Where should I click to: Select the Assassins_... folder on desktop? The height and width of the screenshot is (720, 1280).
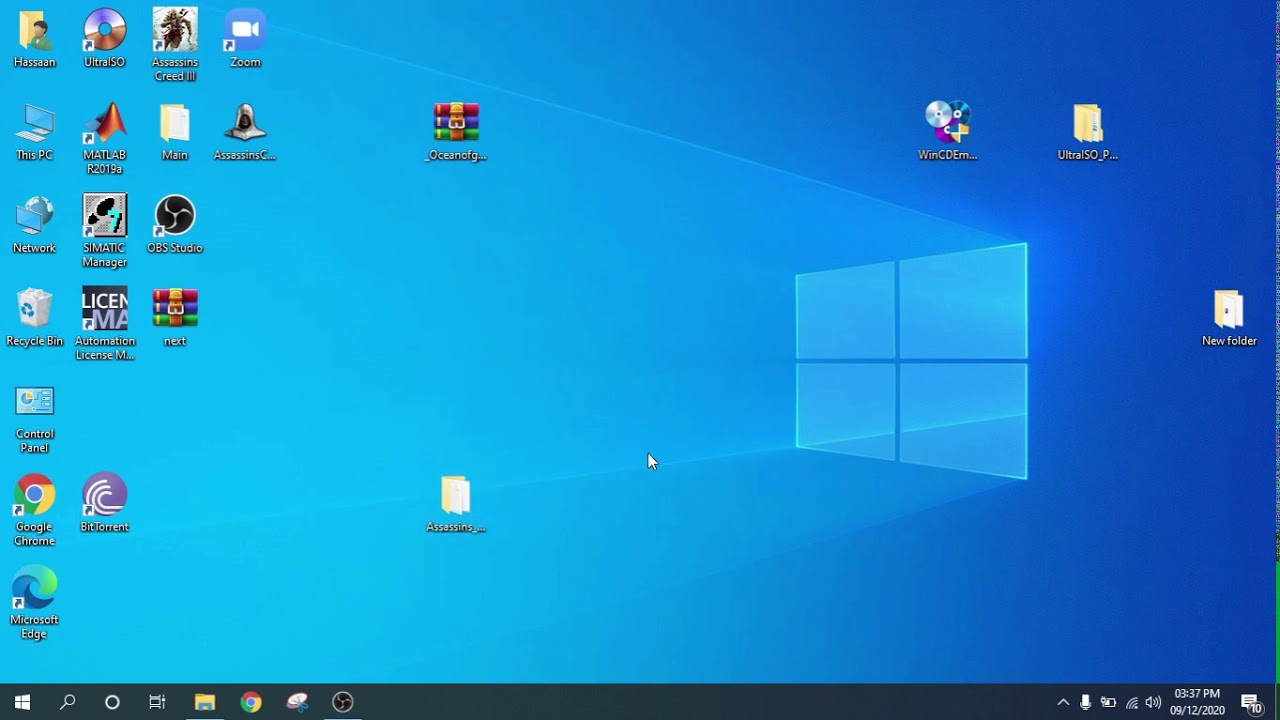tap(456, 504)
